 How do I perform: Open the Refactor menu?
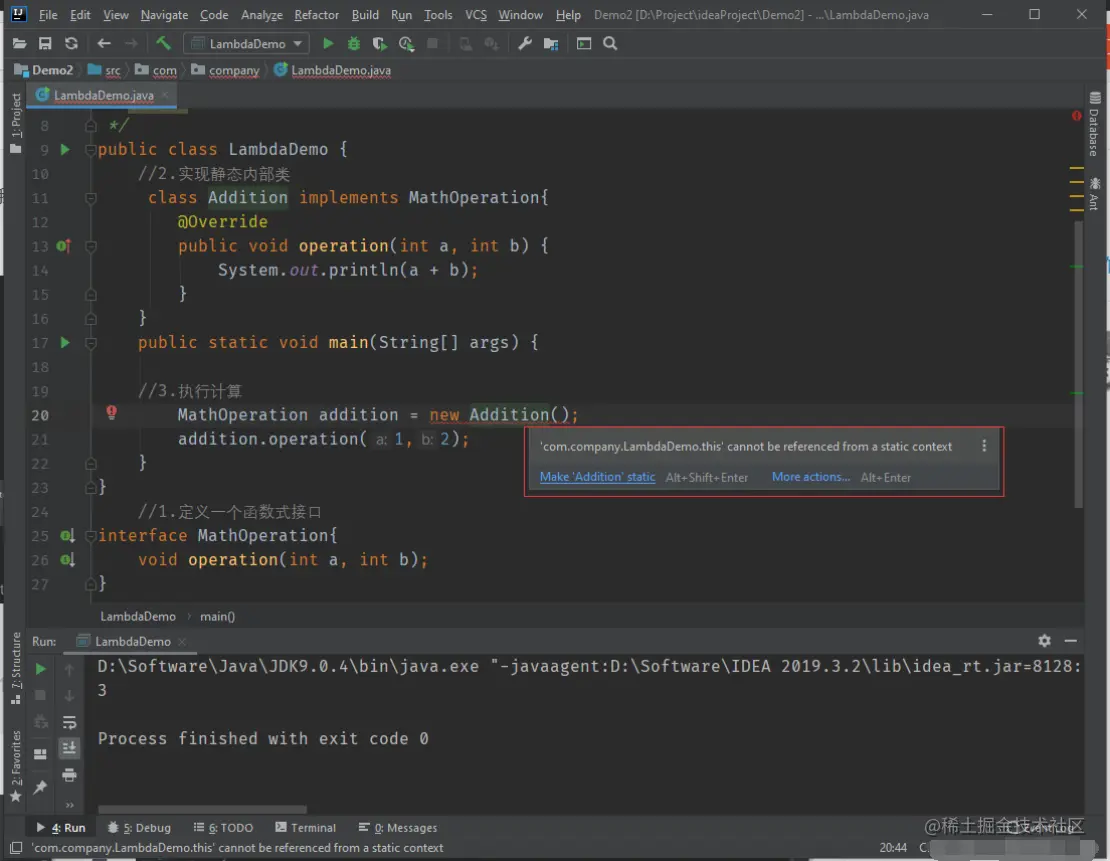pos(316,15)
